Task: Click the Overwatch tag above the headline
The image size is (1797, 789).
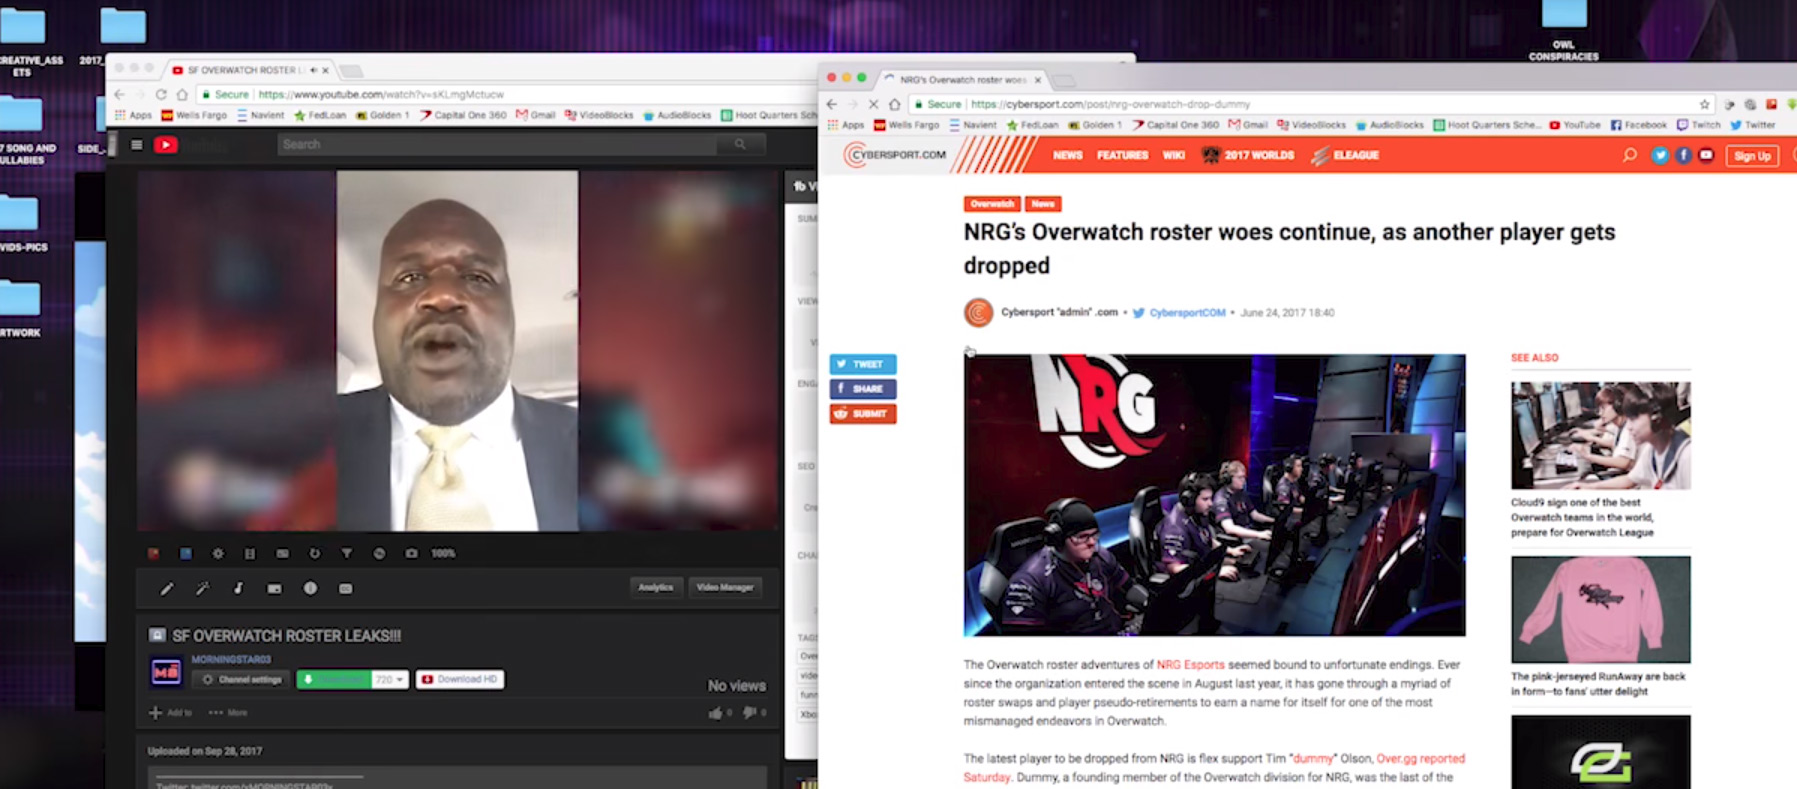Action: click(x=992, y=204)
